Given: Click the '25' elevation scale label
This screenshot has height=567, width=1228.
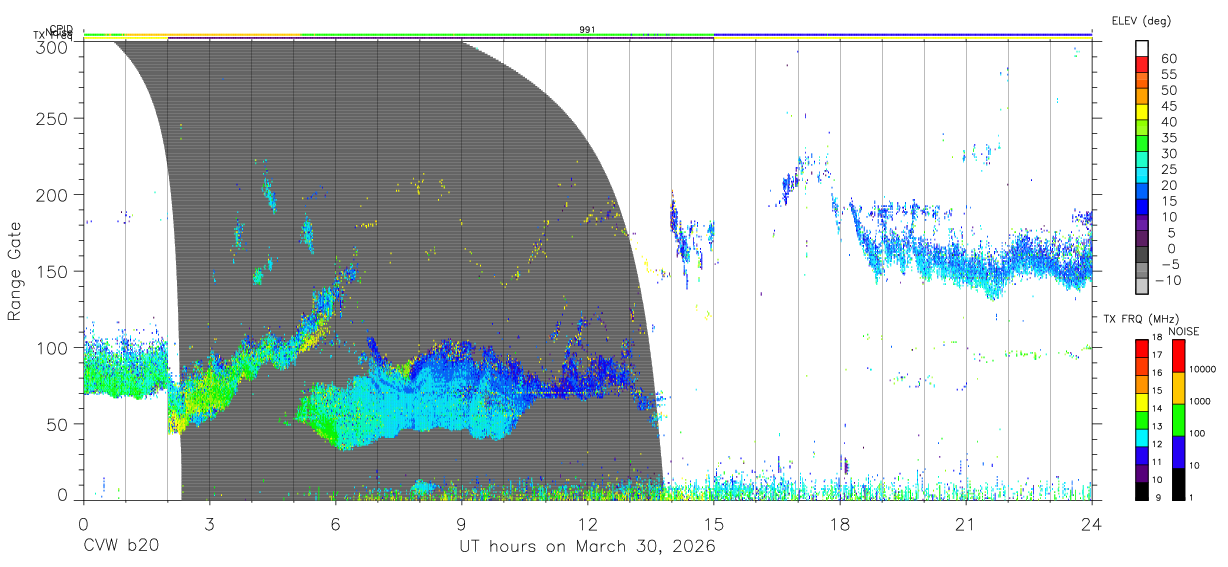Looking at the screenshot, I should 1168,169.
